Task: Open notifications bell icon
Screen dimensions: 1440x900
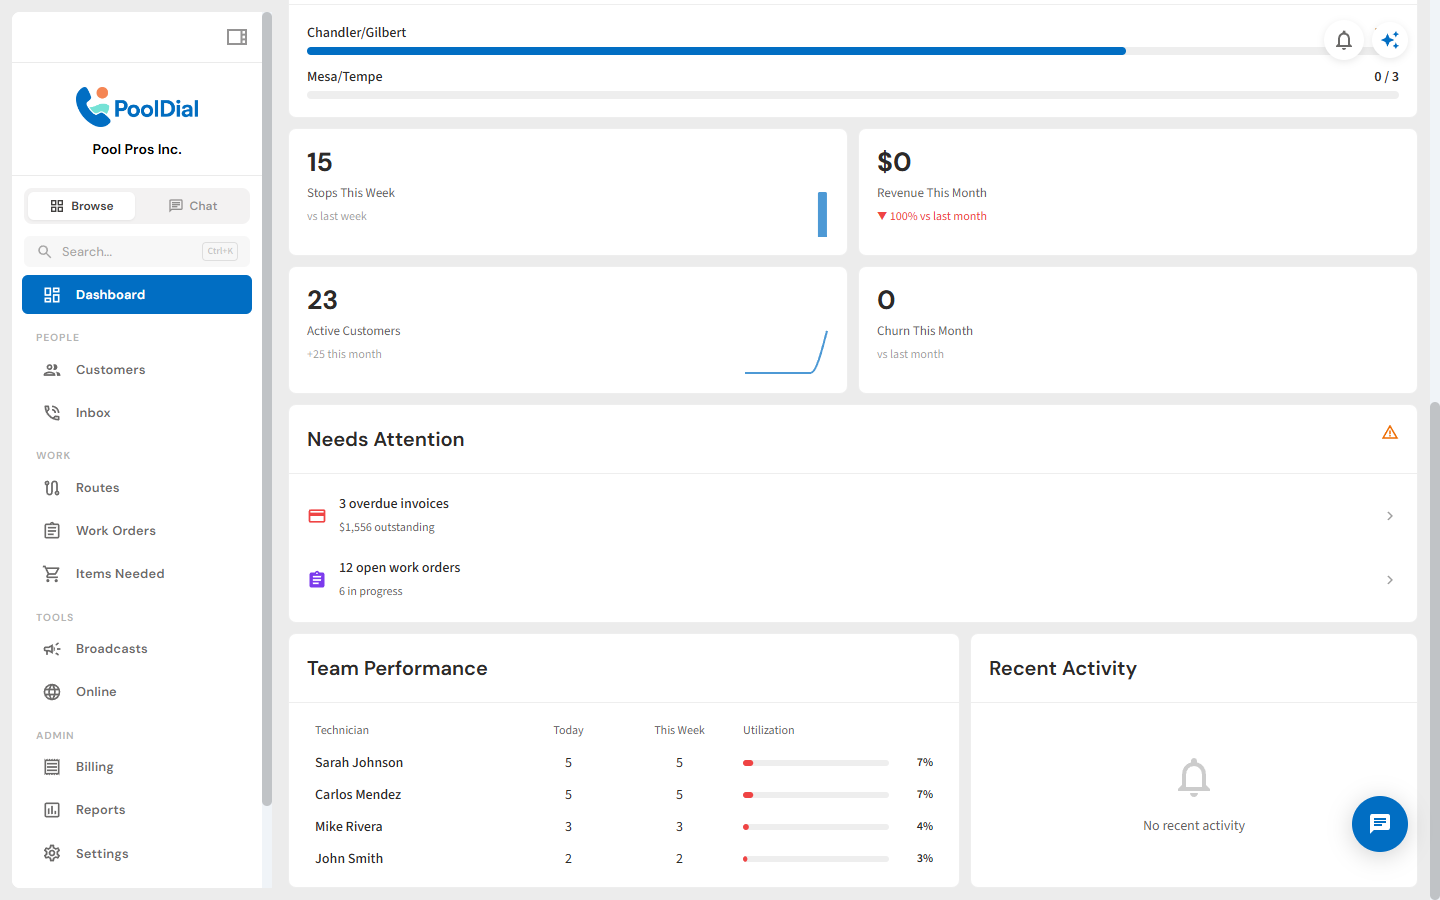Action: click(1344, 40)
